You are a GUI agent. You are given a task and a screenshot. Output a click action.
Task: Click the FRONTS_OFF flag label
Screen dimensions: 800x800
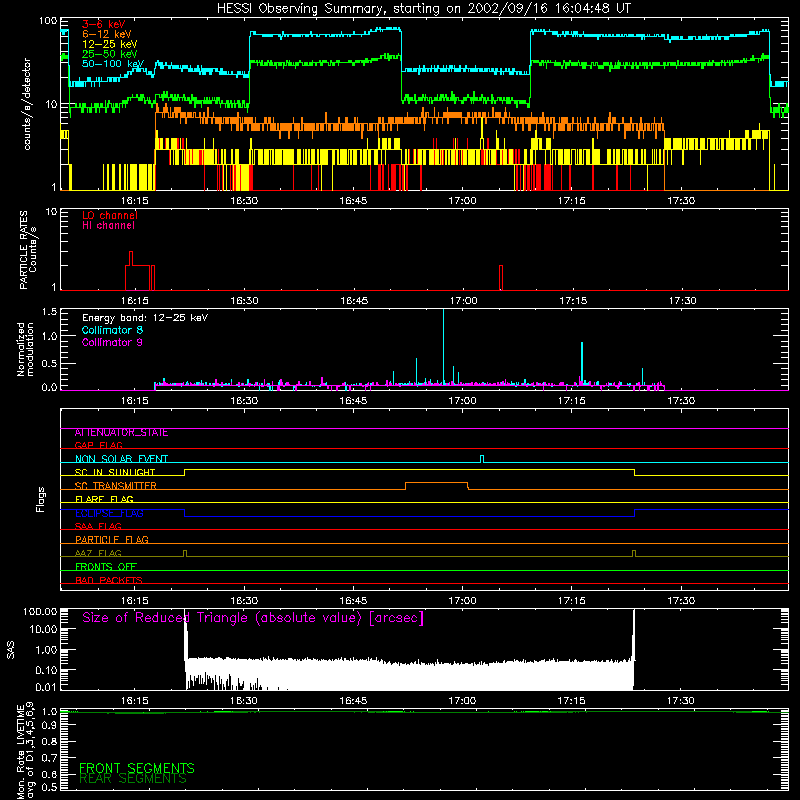point(106,567)
